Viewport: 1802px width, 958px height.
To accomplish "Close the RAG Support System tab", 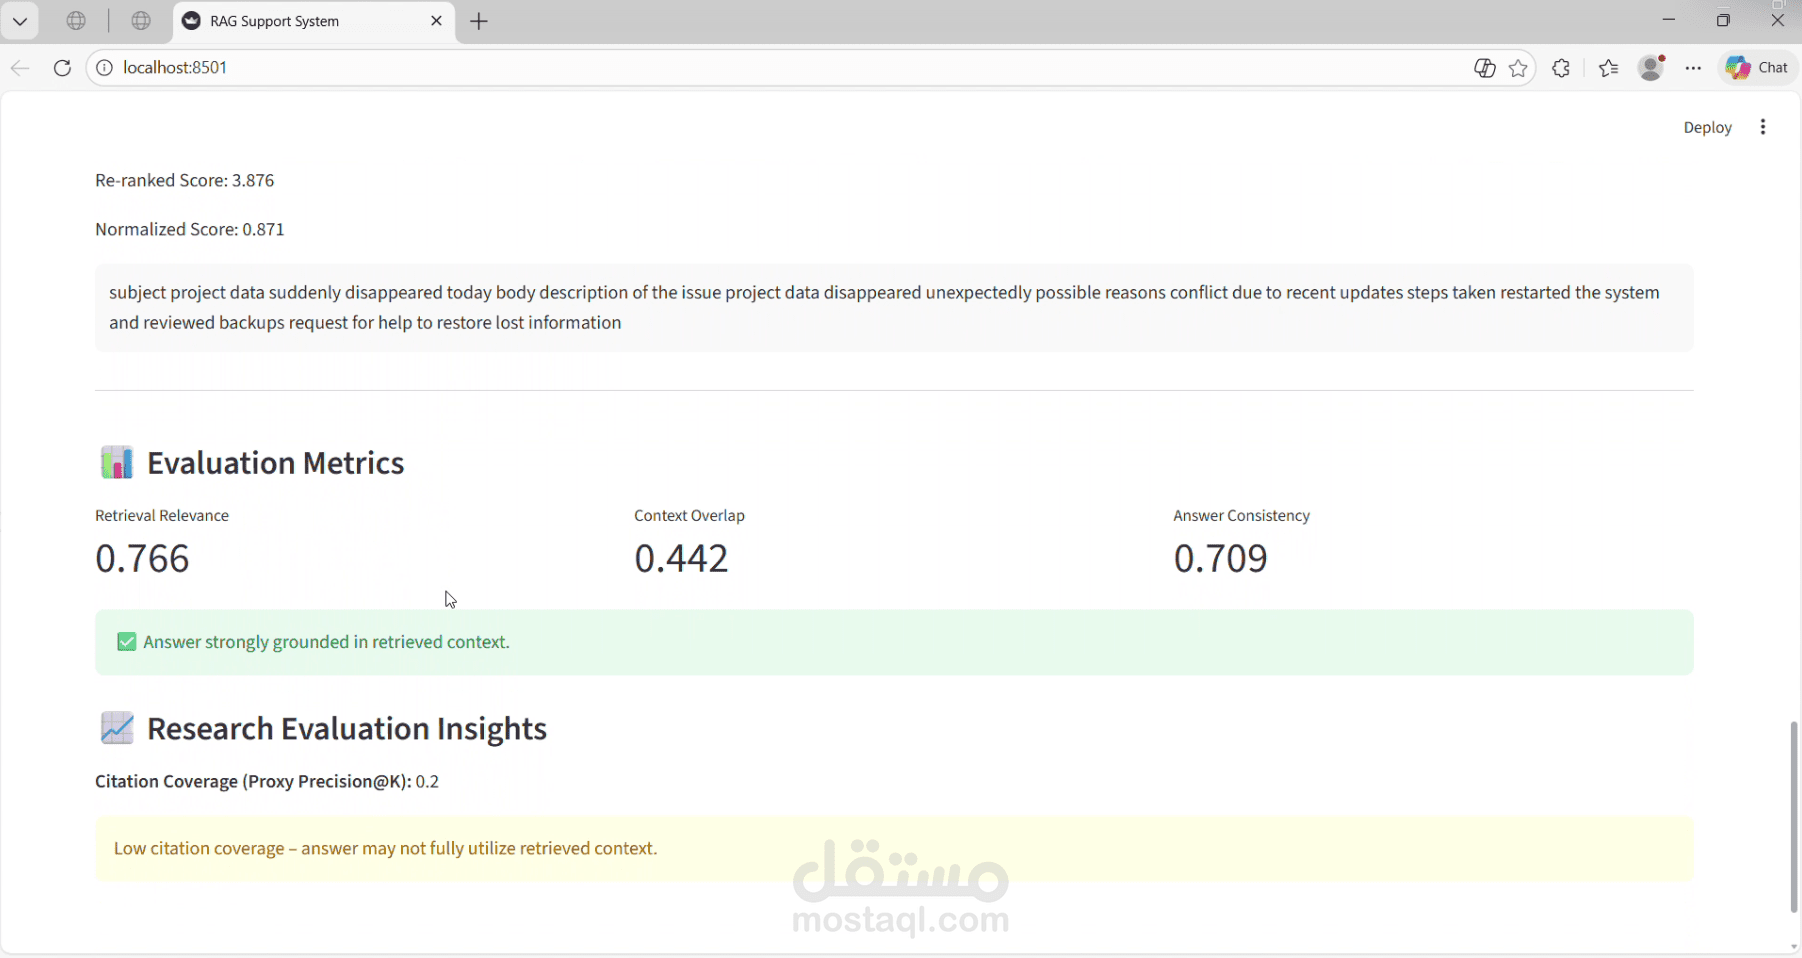I will (436, 21).
